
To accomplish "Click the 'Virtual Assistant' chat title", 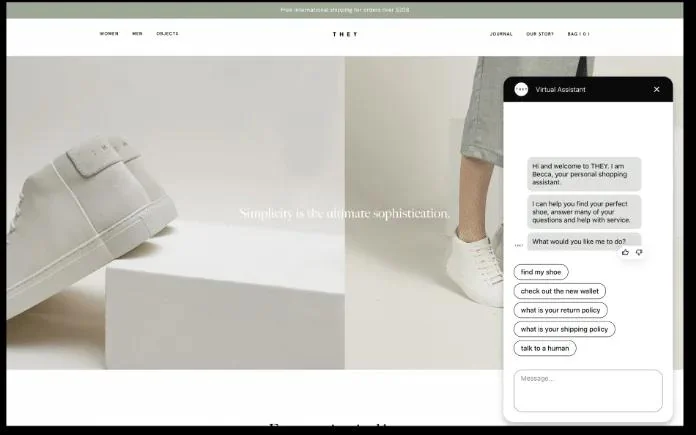I will tap(560, 90).
